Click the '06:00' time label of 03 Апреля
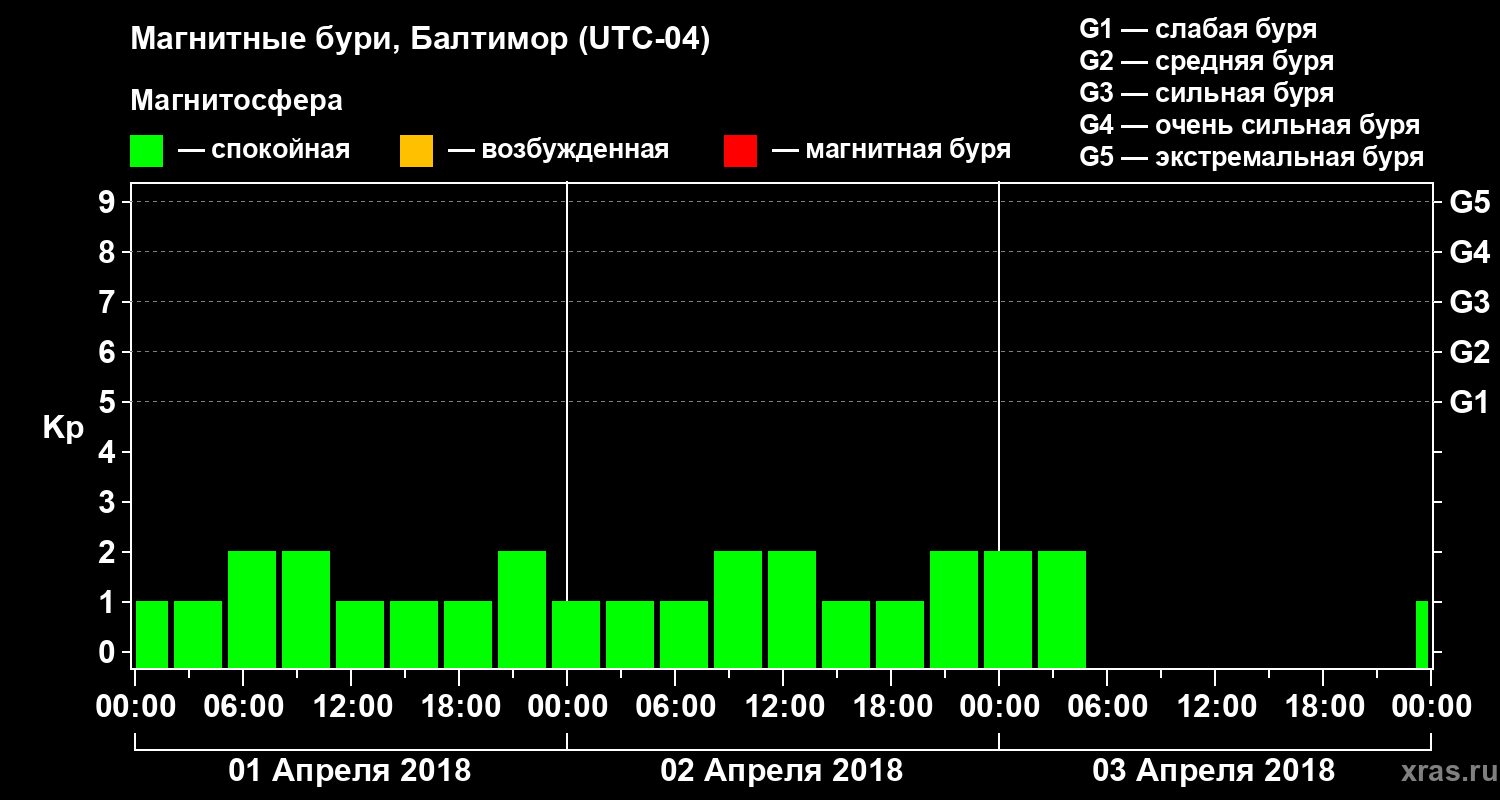 [x=1107, y=707]
